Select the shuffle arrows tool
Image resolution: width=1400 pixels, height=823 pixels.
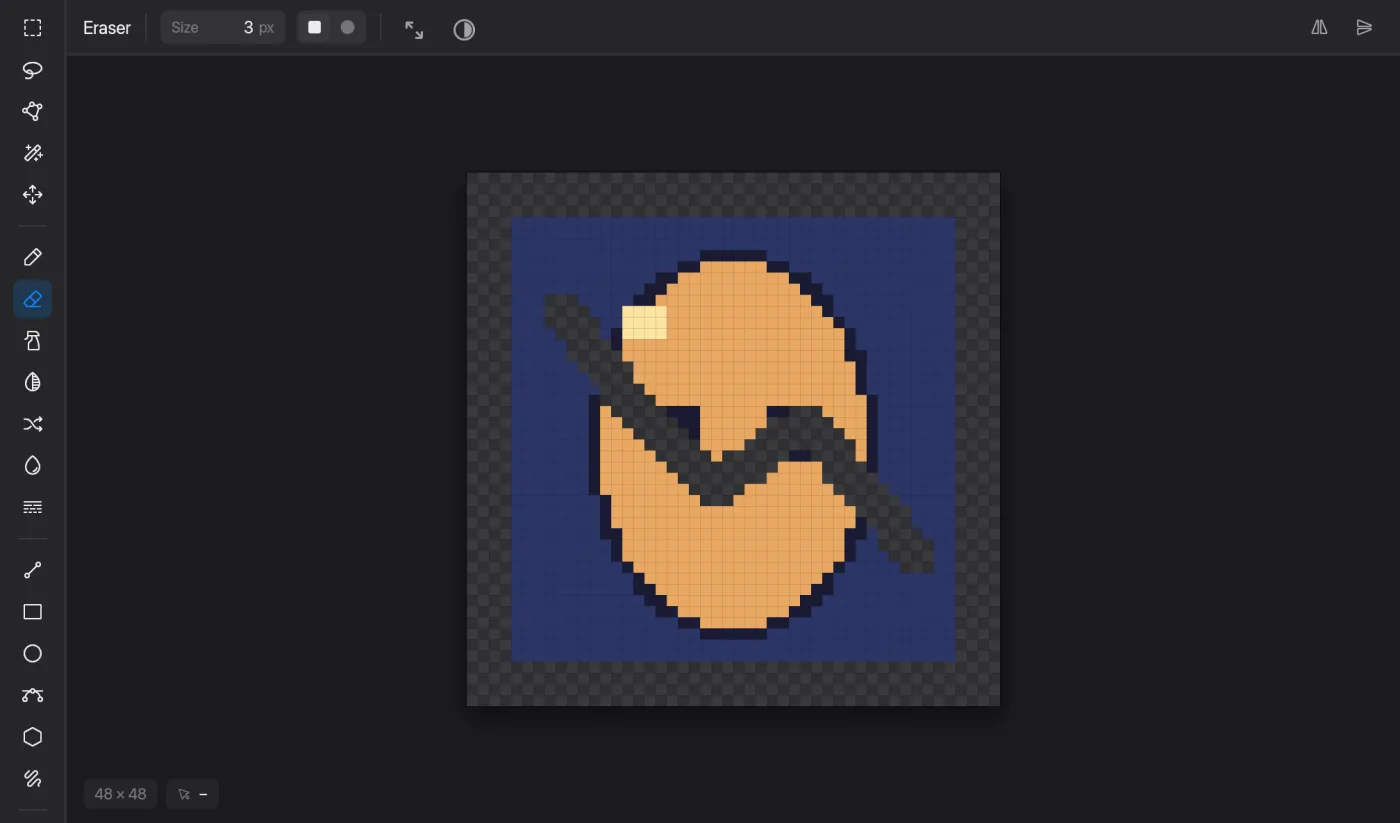pyautogui.click(x=33, y=424)
